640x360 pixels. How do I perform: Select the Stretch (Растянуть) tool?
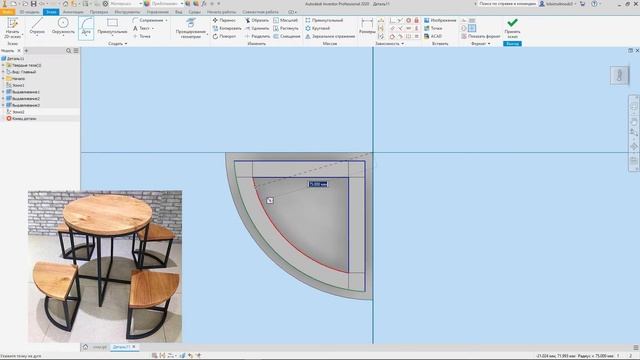[x=286, y=28]
